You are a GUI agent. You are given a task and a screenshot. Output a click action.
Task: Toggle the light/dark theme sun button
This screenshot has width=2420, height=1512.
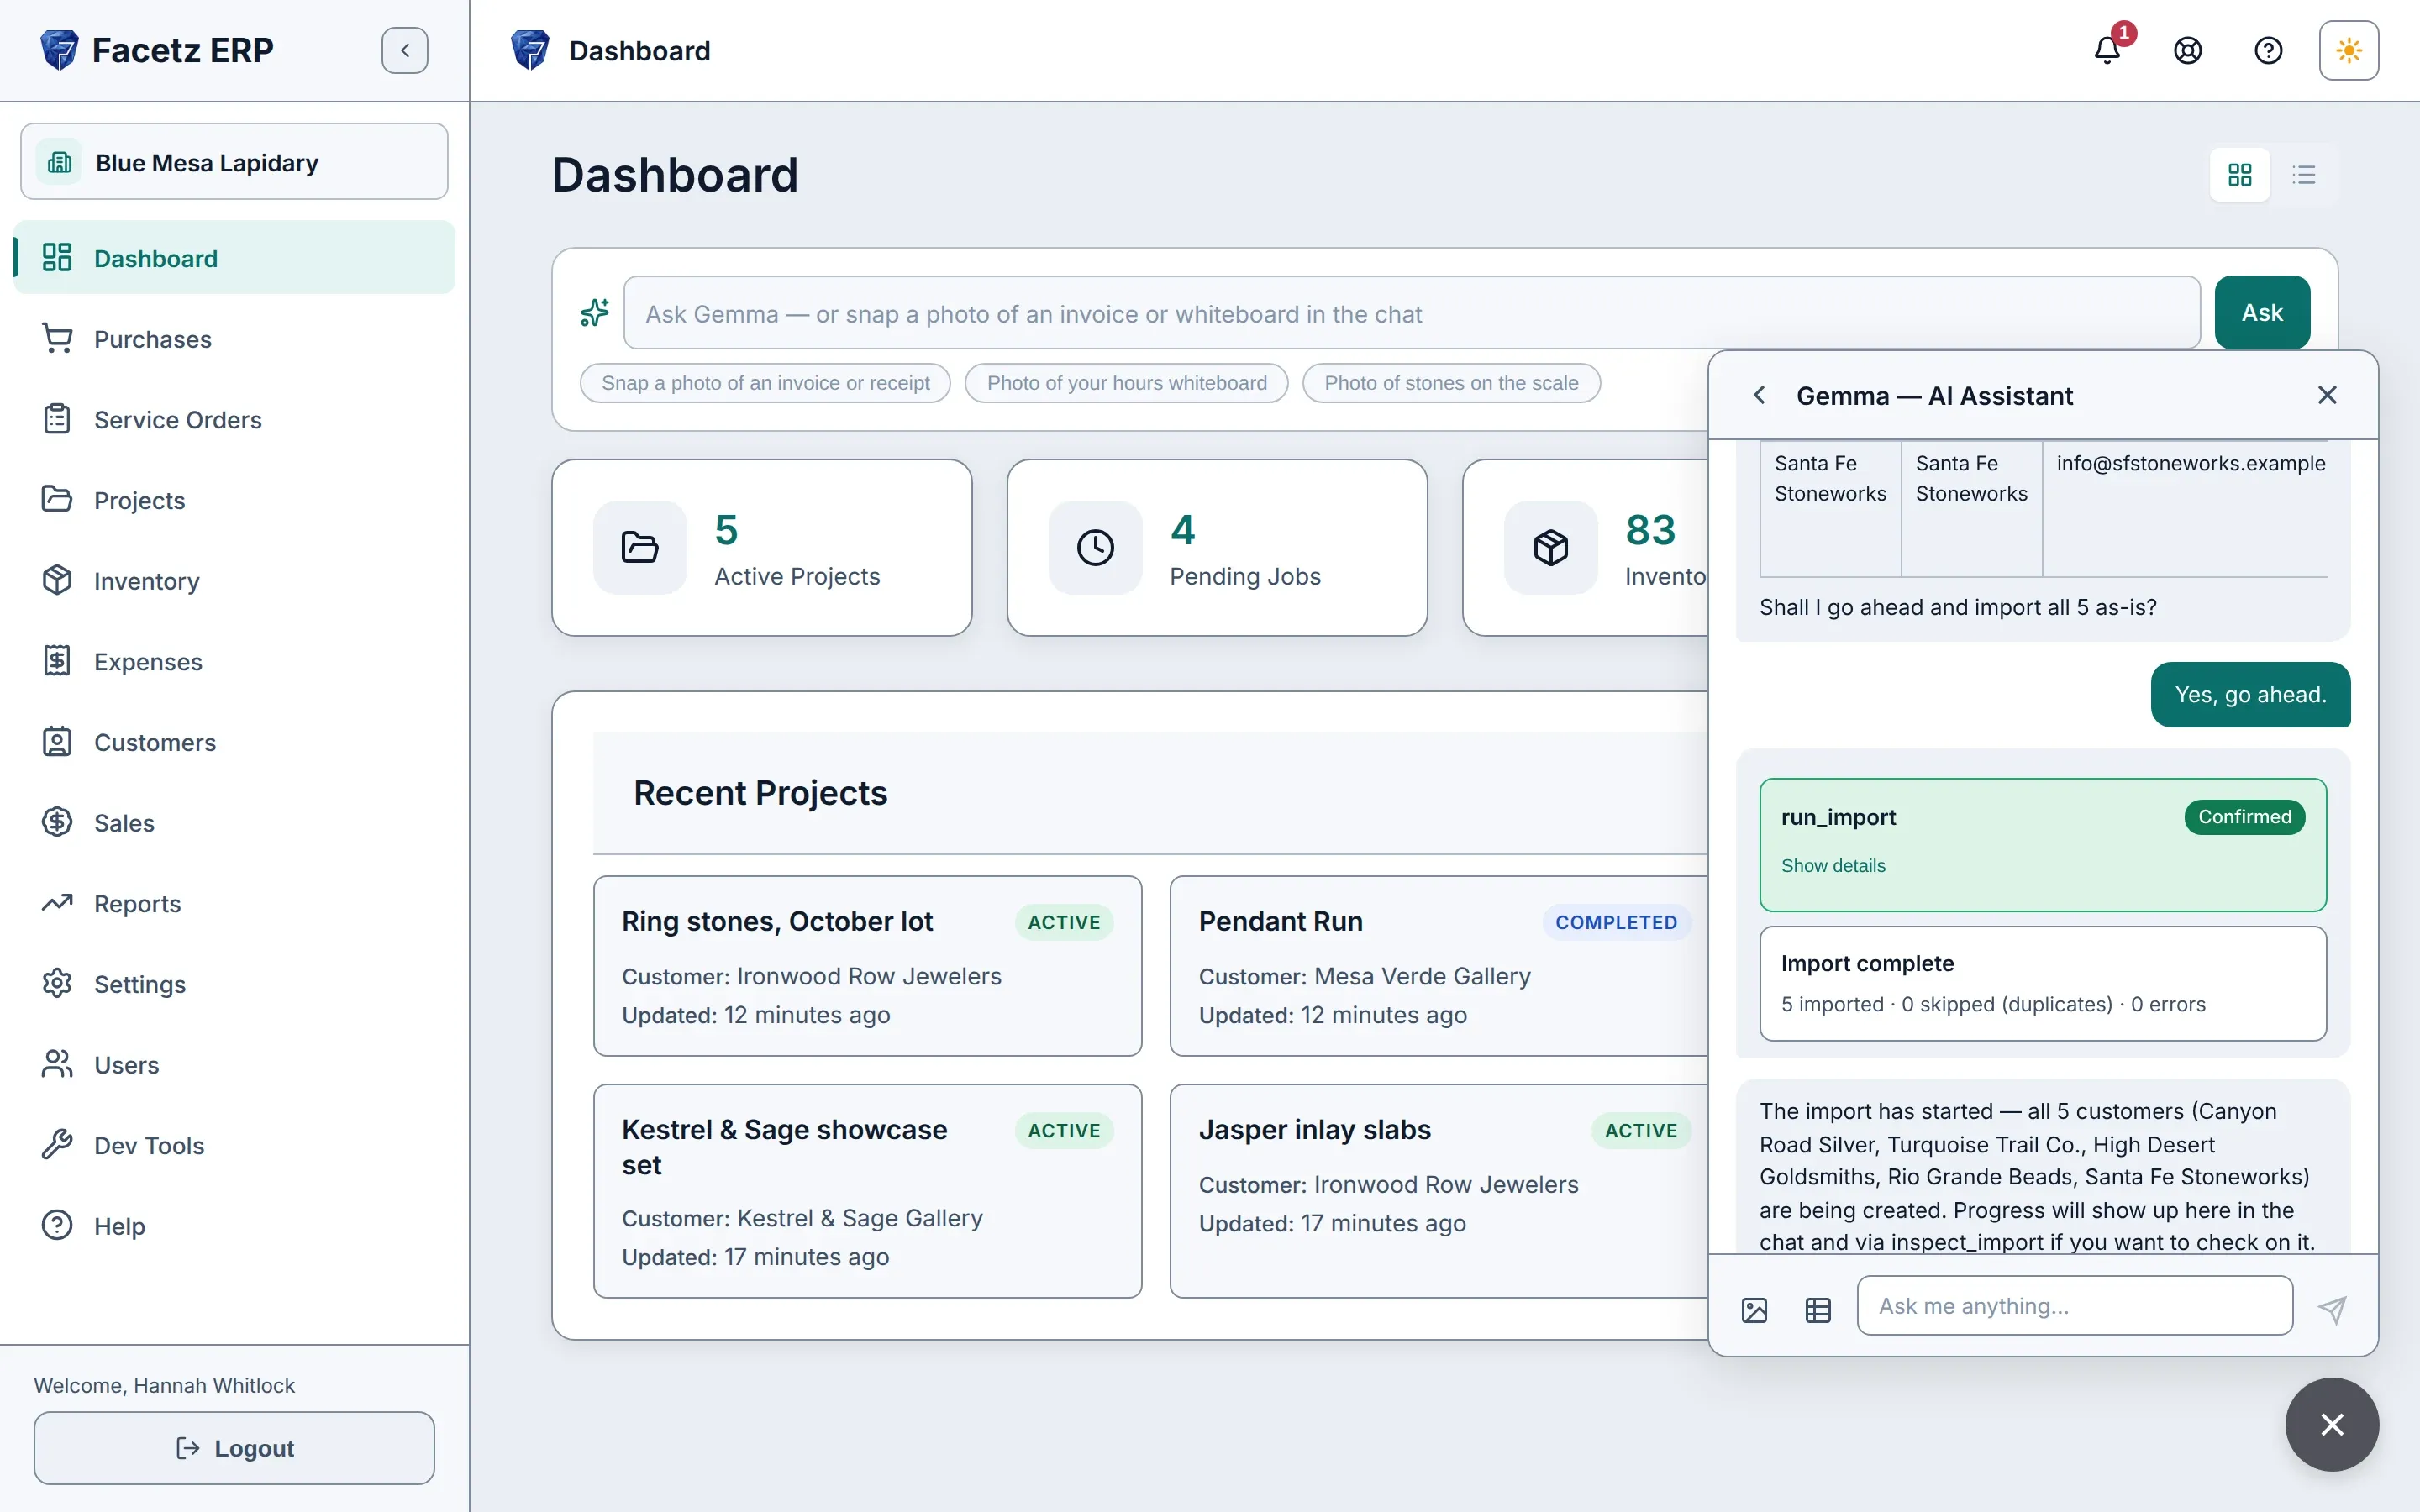tap(2349, 50)
